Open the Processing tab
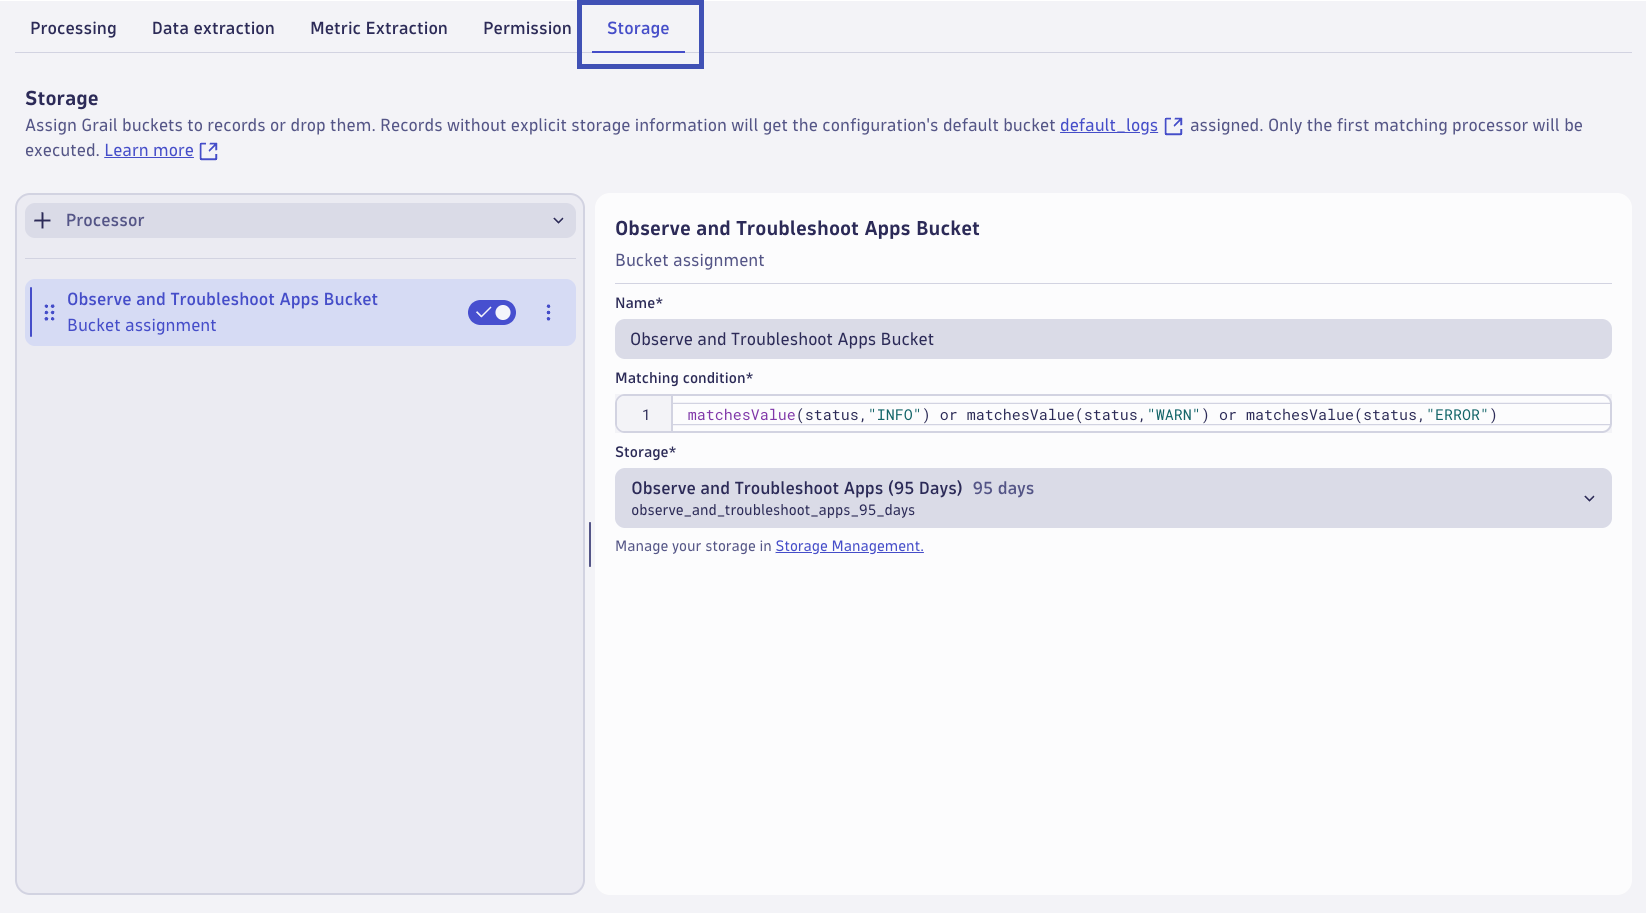 [73, 28]
